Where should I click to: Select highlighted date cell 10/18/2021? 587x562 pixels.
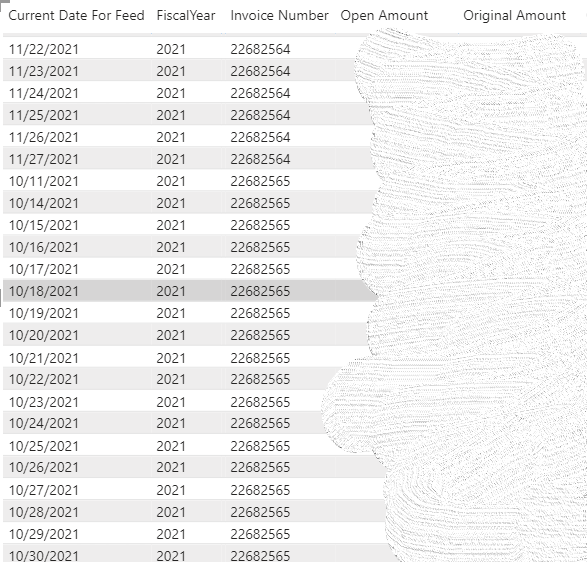[44, 291]
